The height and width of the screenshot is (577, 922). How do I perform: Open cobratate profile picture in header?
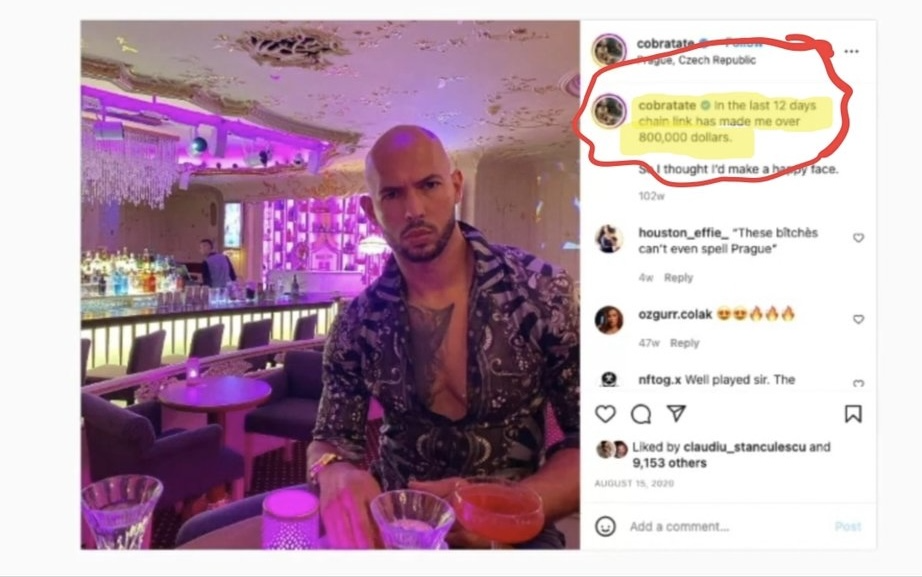(609, 49)
